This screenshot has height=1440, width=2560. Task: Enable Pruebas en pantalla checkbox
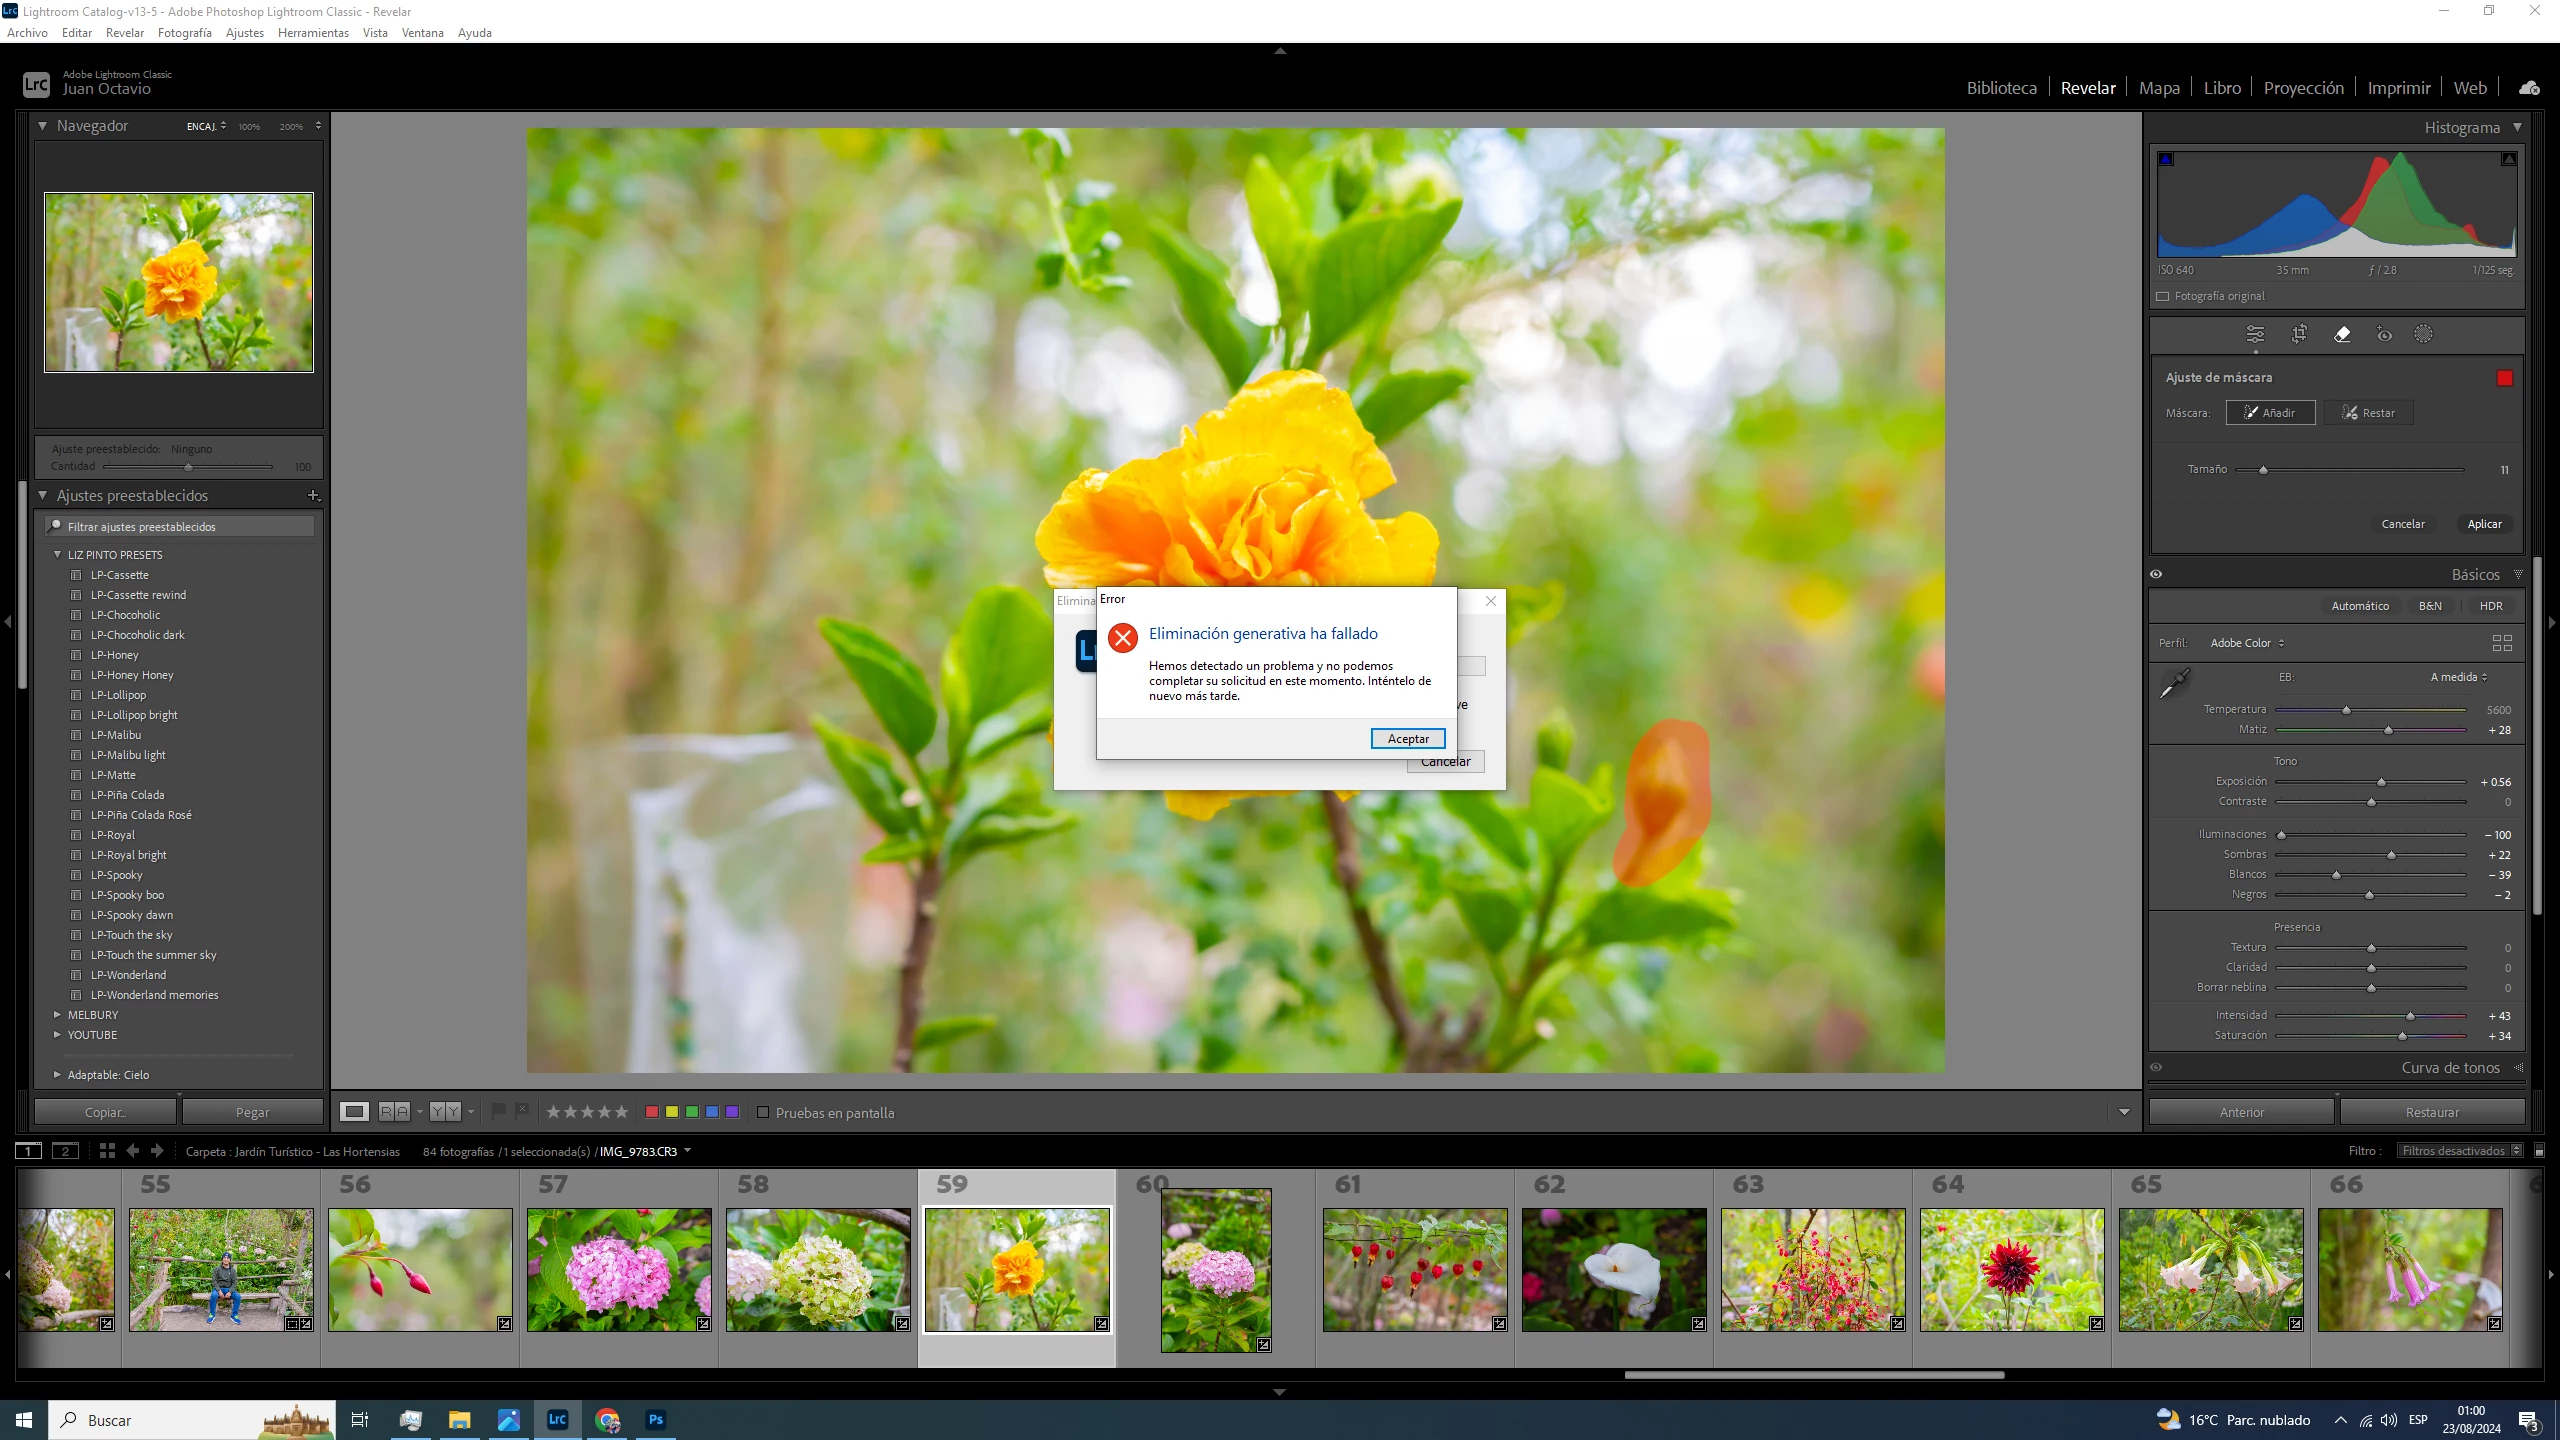click(763, 1112)
